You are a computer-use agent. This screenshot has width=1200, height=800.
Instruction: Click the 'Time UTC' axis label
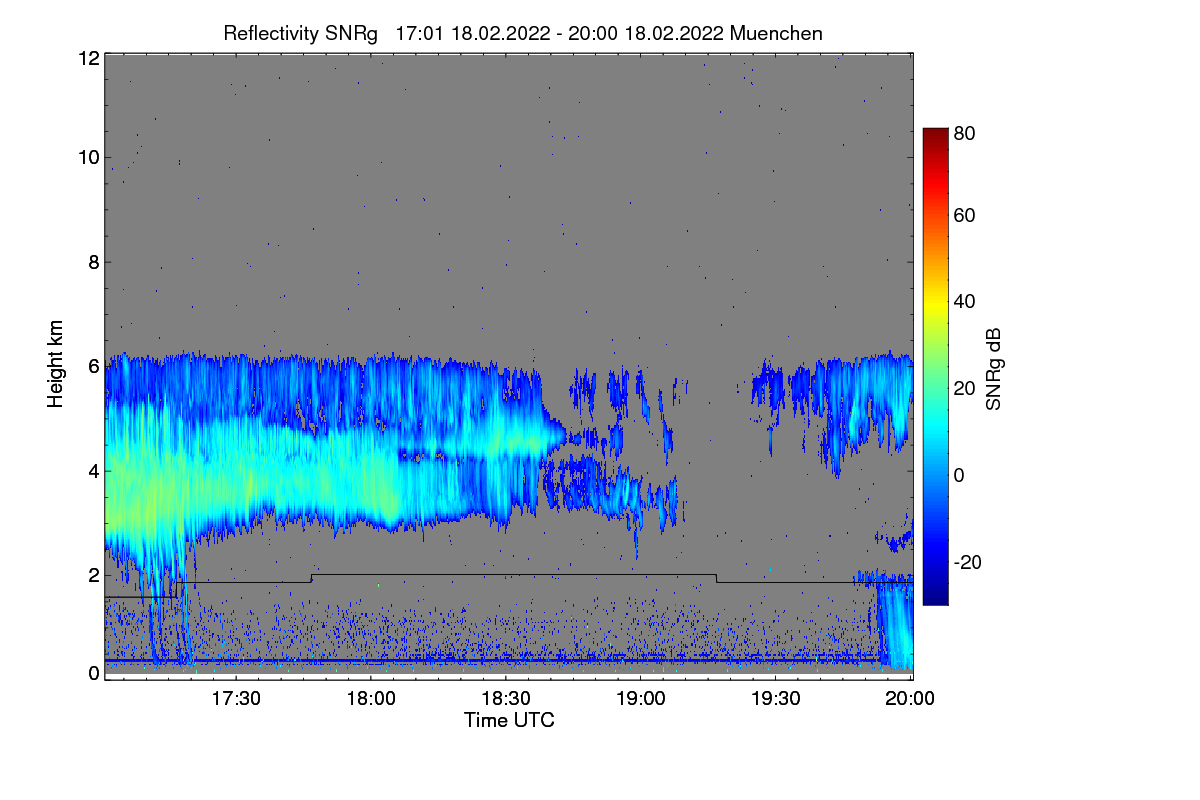pos(509,720)
